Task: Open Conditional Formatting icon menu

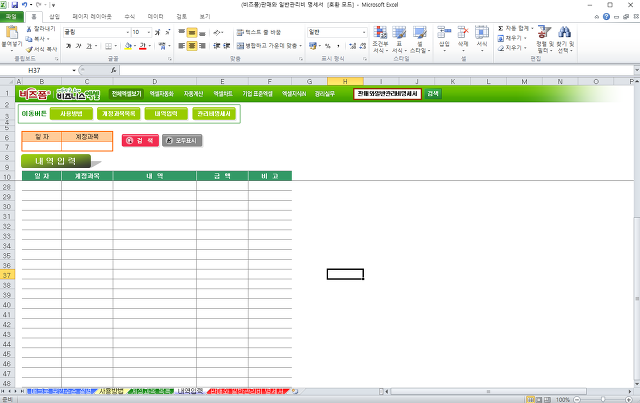Action: 380,33
